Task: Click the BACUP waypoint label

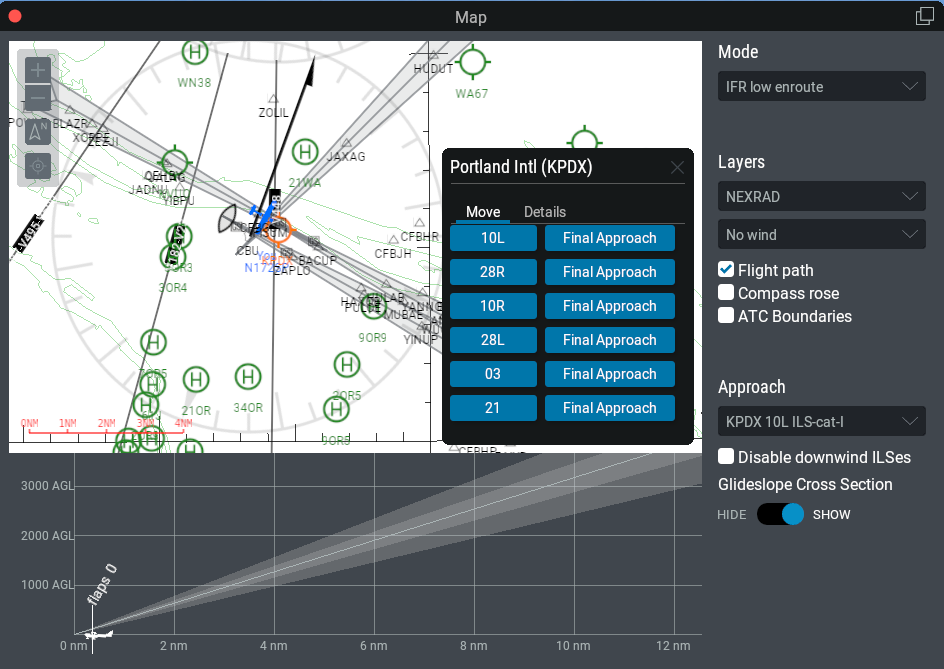Action: point(317,261)
